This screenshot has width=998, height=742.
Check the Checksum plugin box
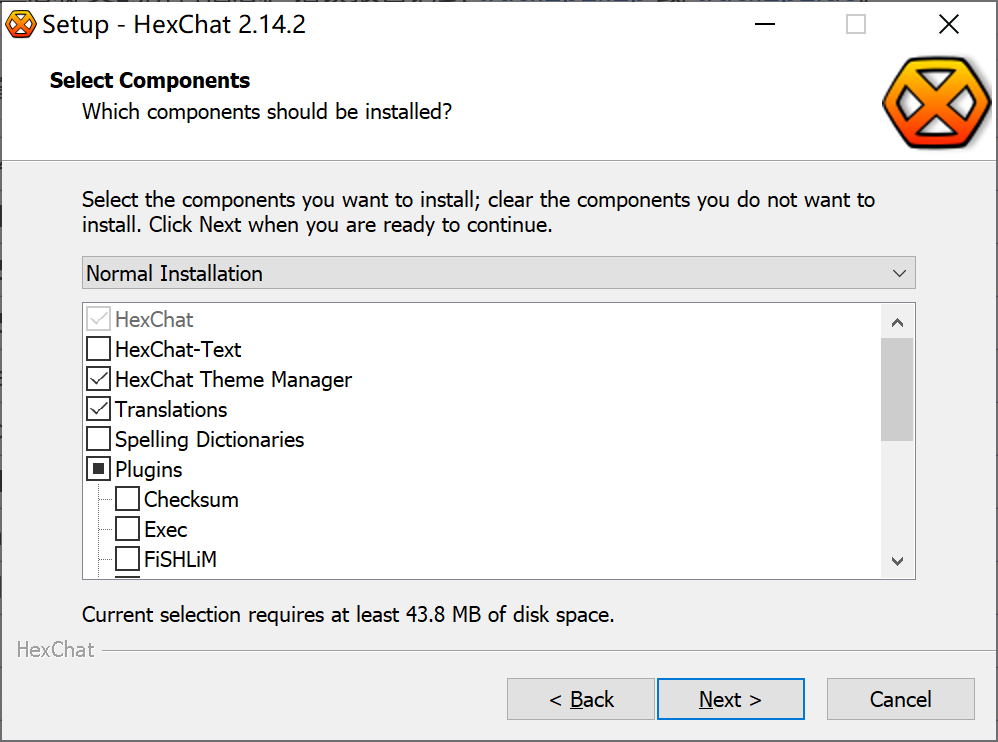pyautogui.click(x=127, y=500)
